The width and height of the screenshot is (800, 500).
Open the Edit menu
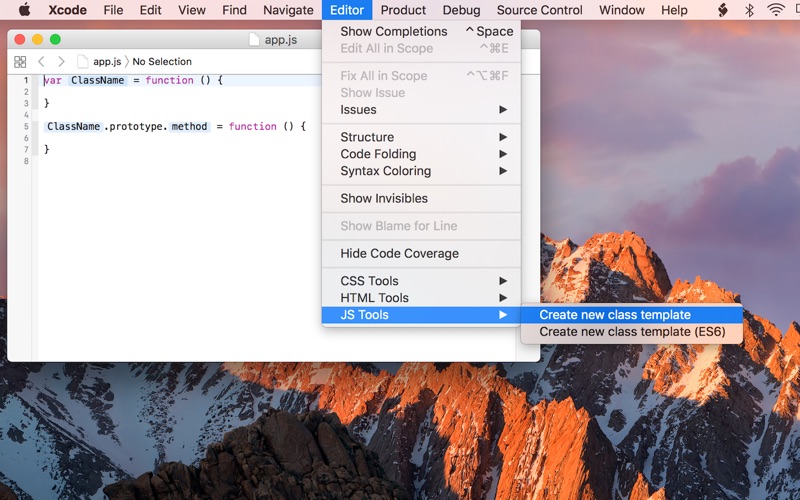tap(151, 10)
